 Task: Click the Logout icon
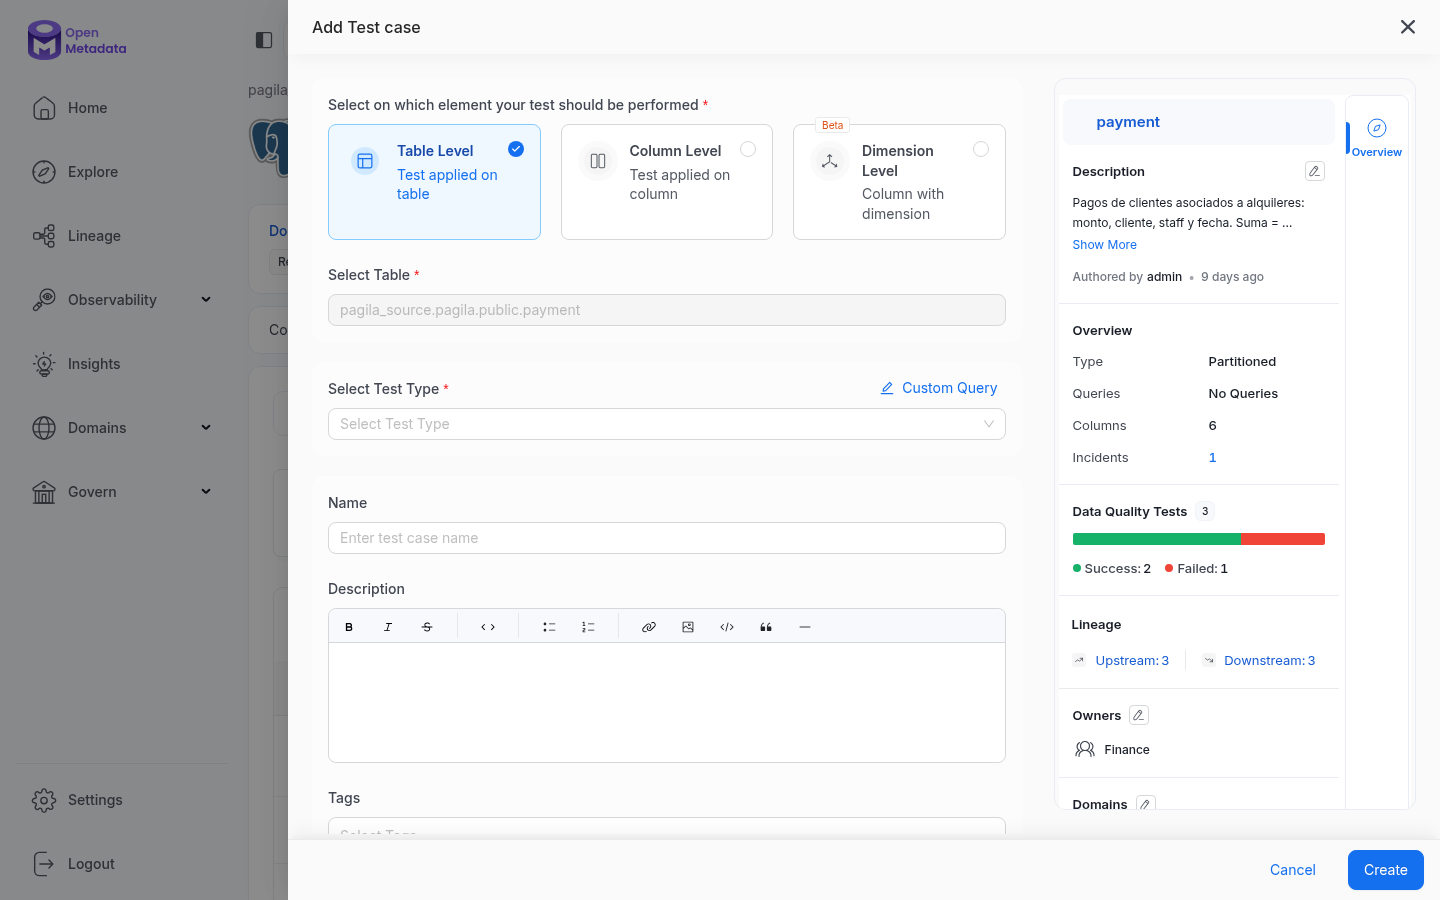point(44,864)
